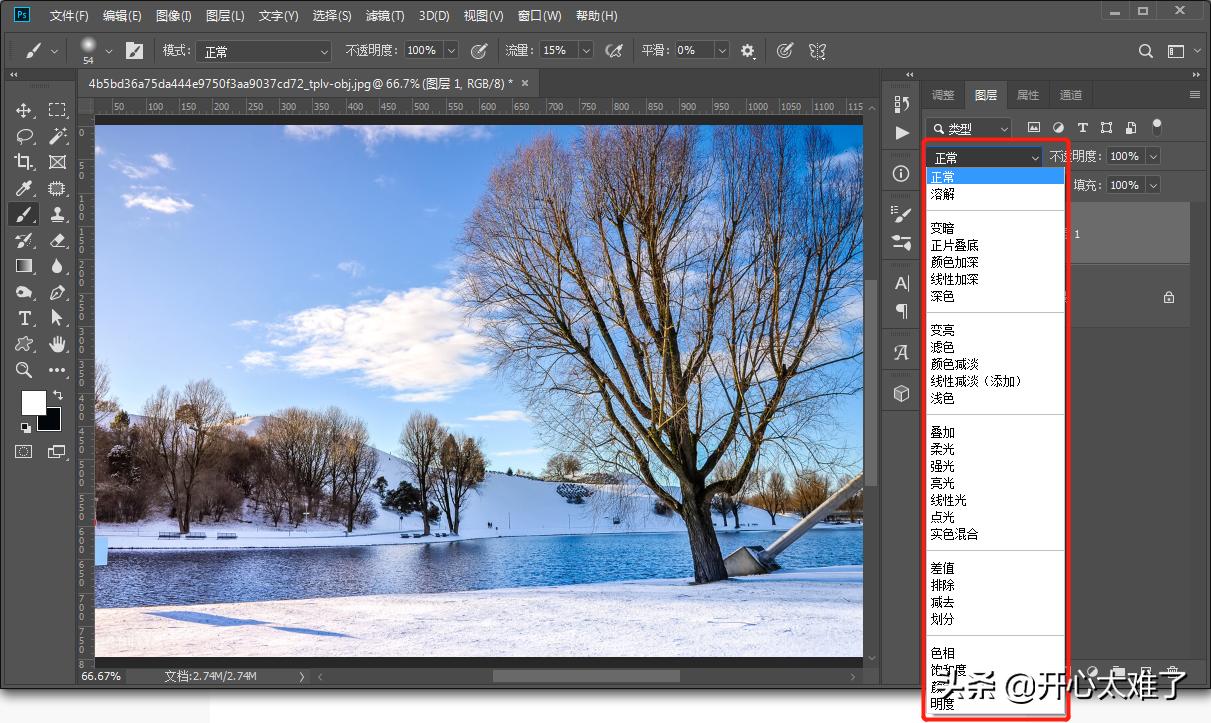Select the Clone Stamp tool
This screenshot has height=723, width=1211.
[x=57, y=214]
